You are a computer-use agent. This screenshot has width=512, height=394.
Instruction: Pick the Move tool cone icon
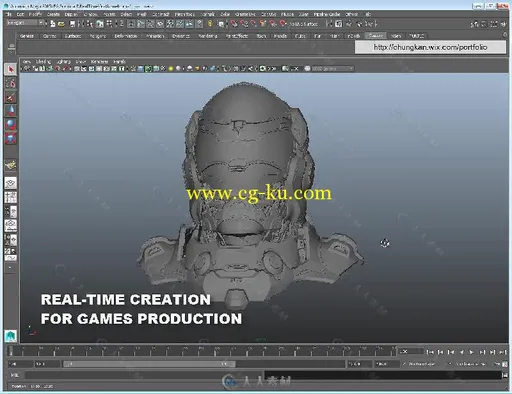pos(11,111)
